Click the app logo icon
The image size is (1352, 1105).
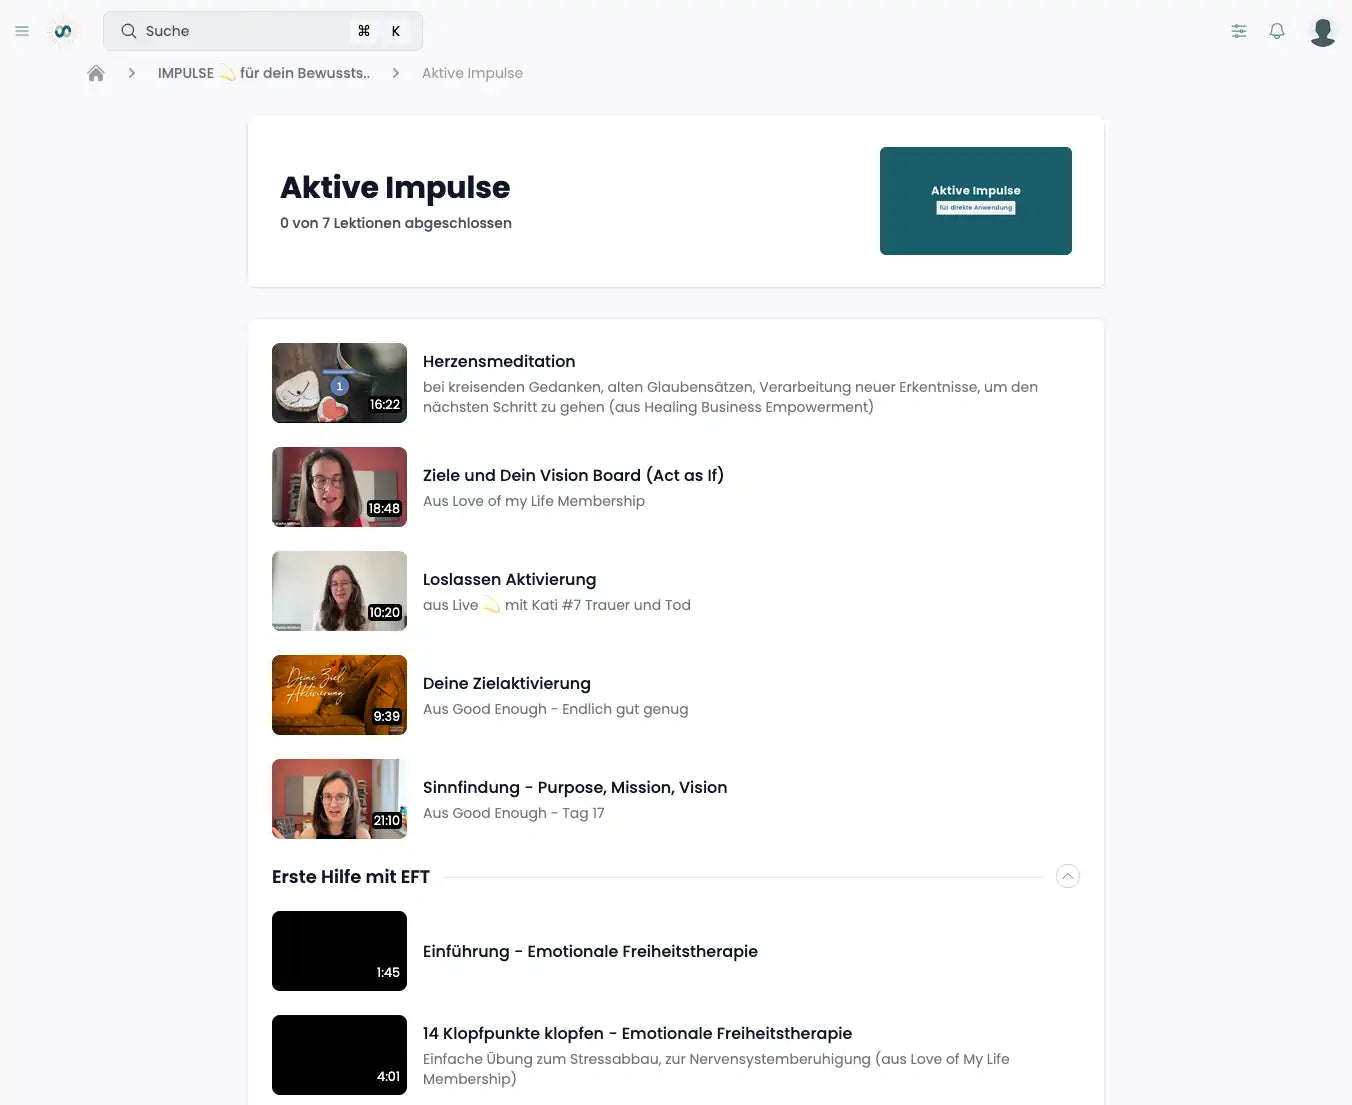[63, 31]
